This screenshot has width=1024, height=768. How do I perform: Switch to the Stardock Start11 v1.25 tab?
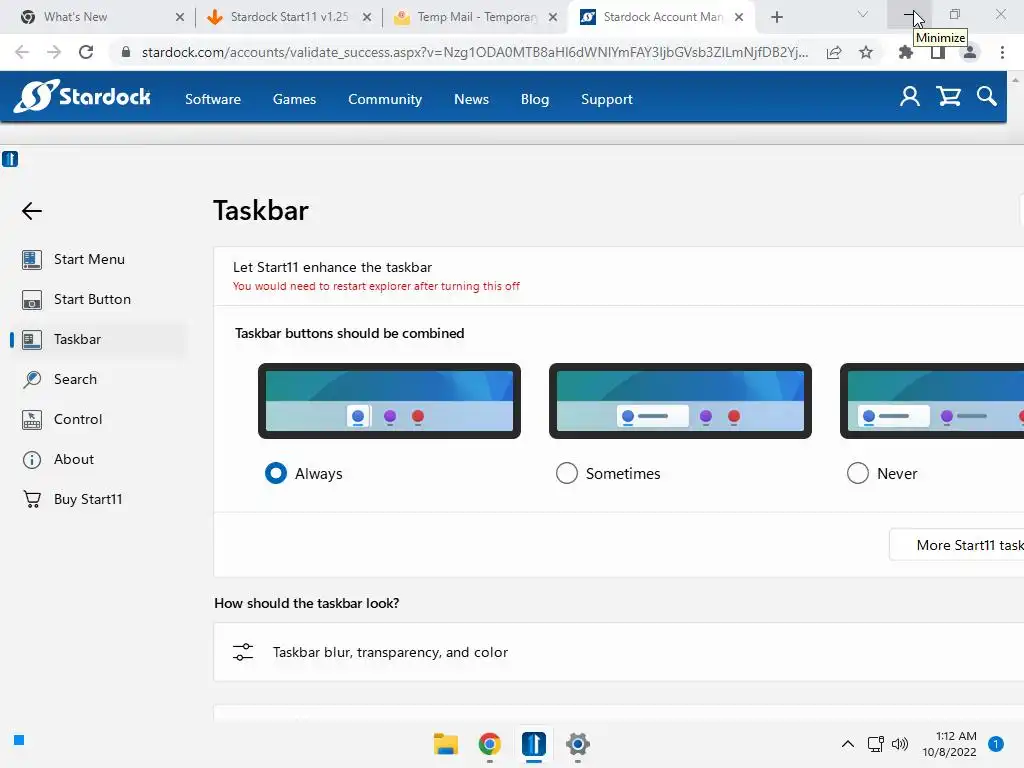(288, 17)
